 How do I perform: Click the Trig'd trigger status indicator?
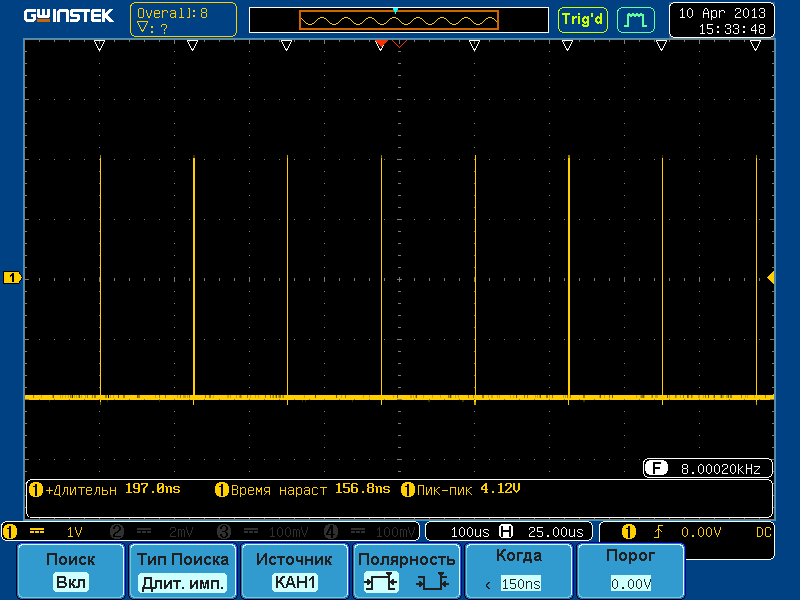(582, 19)
